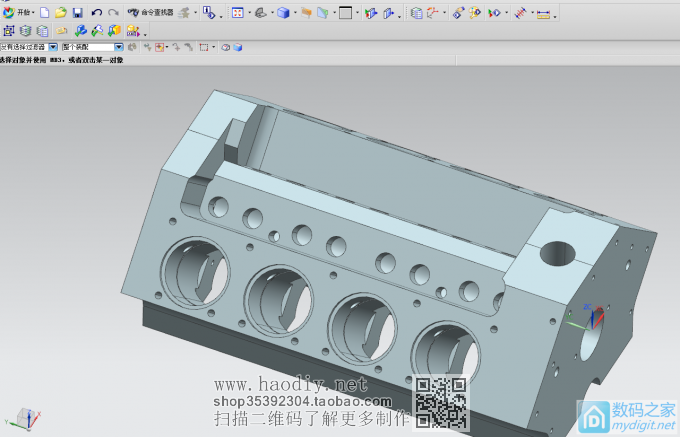
Task: Toggle the dashed rectangle selection mode
Action: coord(203,47)
